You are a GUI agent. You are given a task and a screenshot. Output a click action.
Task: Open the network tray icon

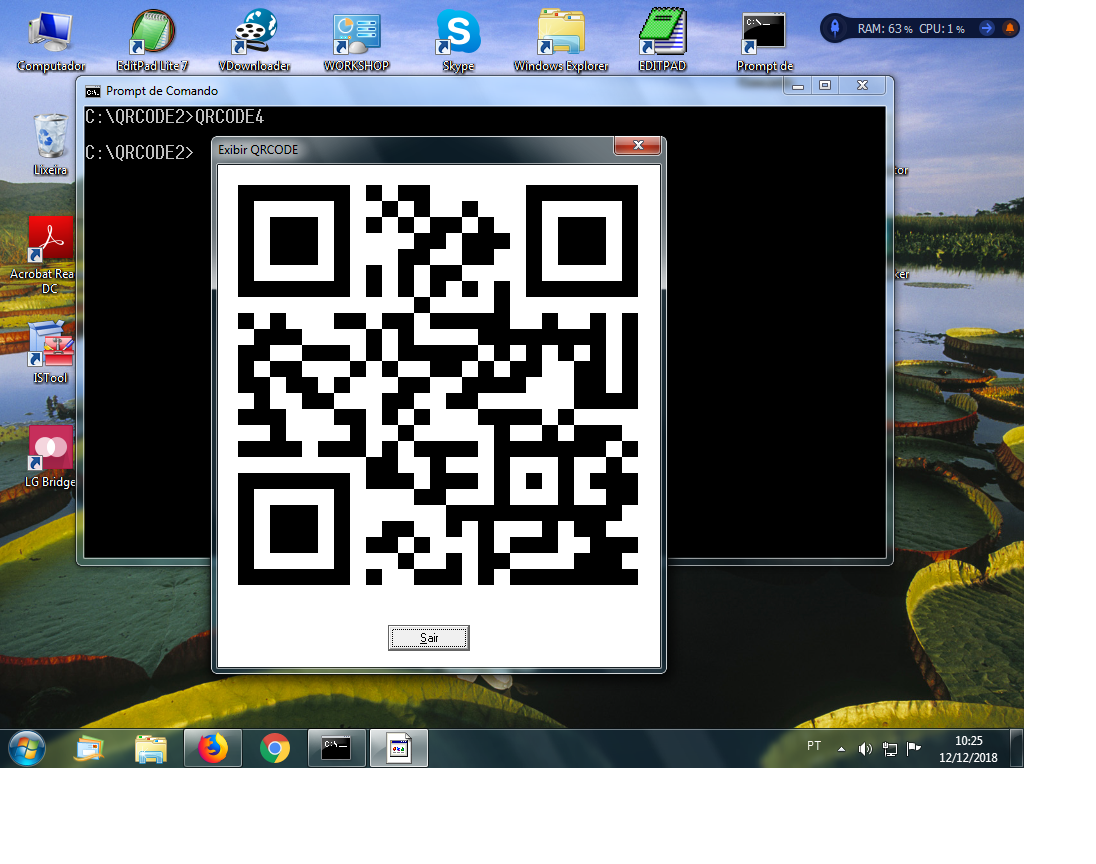coord(889,749)
